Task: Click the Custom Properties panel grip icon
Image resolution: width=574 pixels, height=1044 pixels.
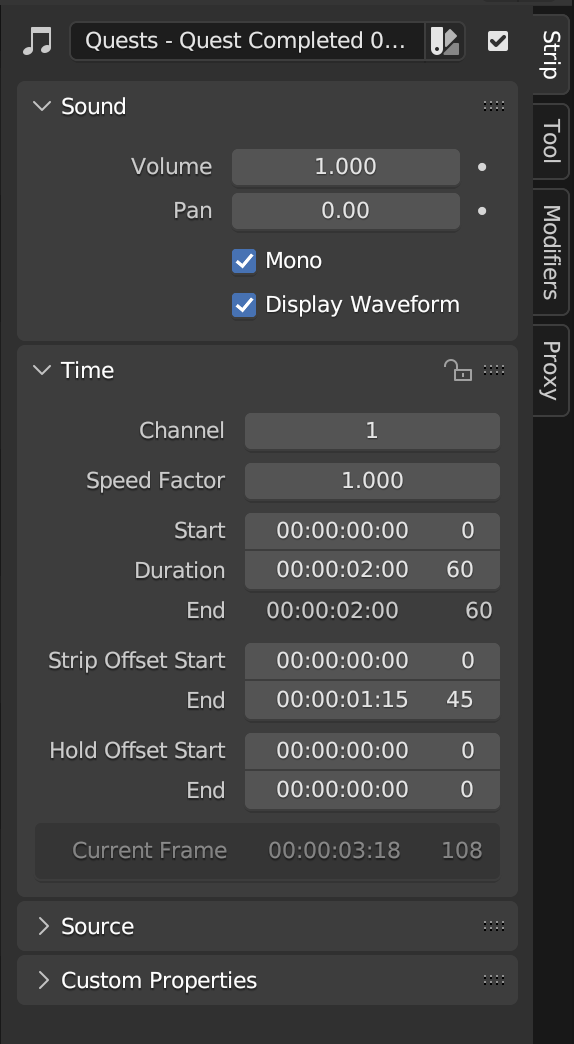Action: coord(493,979)
